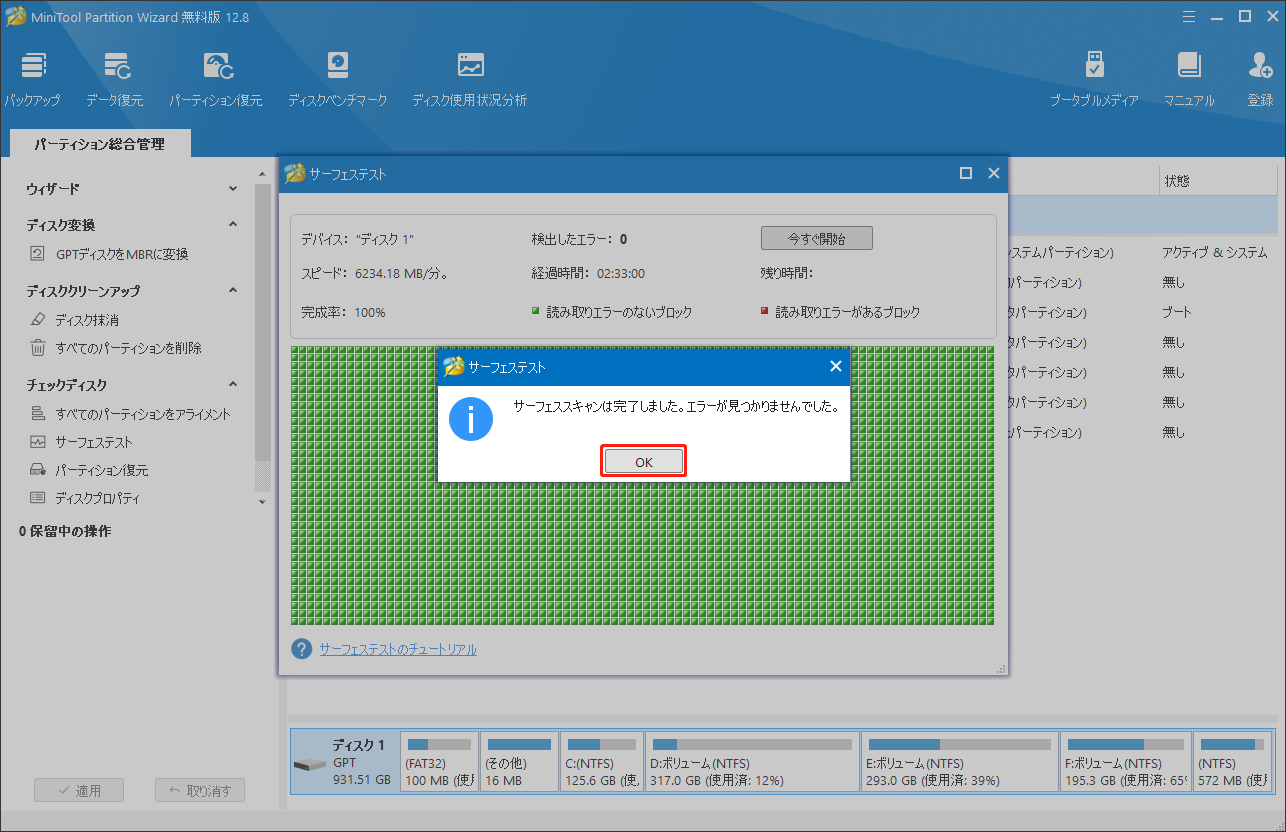
Task: Switch to パーティション総合管理 tab
Action: 99,144
